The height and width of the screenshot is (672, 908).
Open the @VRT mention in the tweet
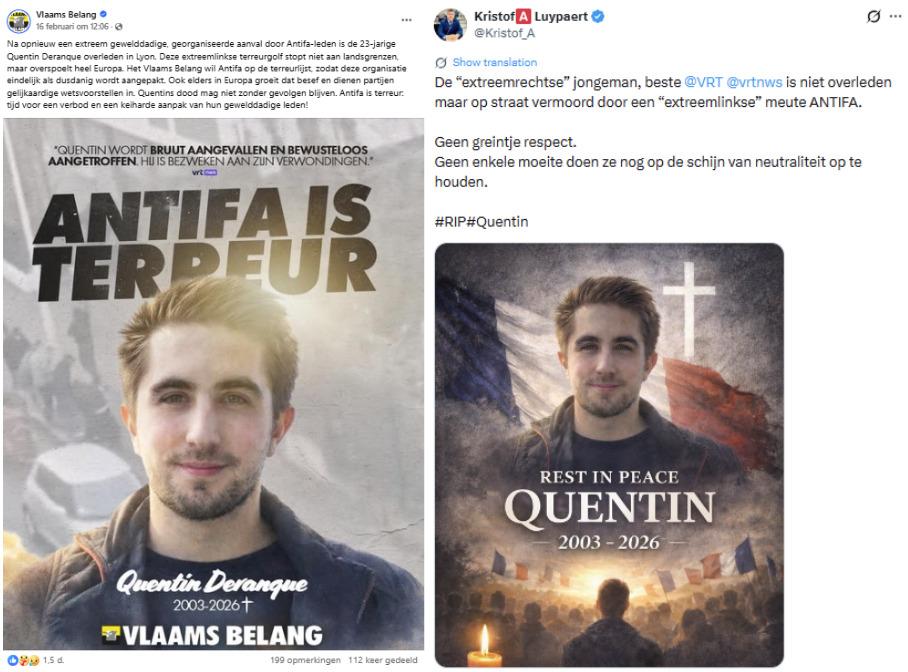703,82
